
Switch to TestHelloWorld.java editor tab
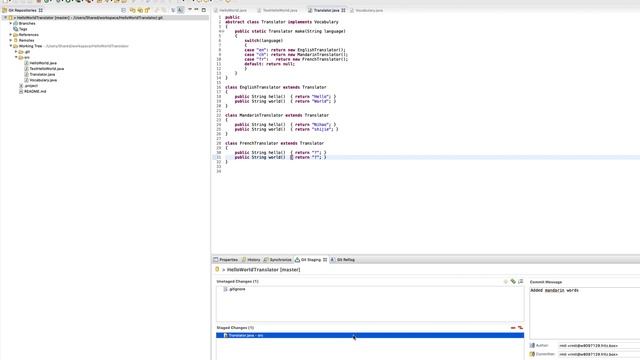point(277,10)
